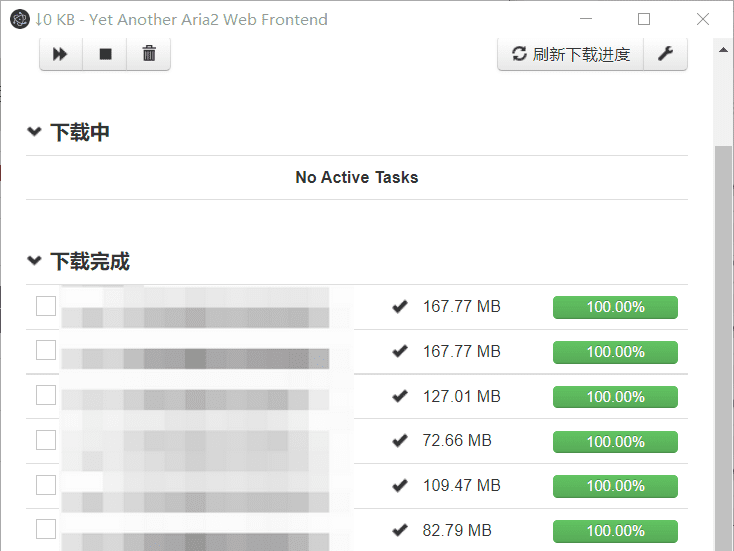Collapse the 下载完成 section chevron

tap(35, 262)
